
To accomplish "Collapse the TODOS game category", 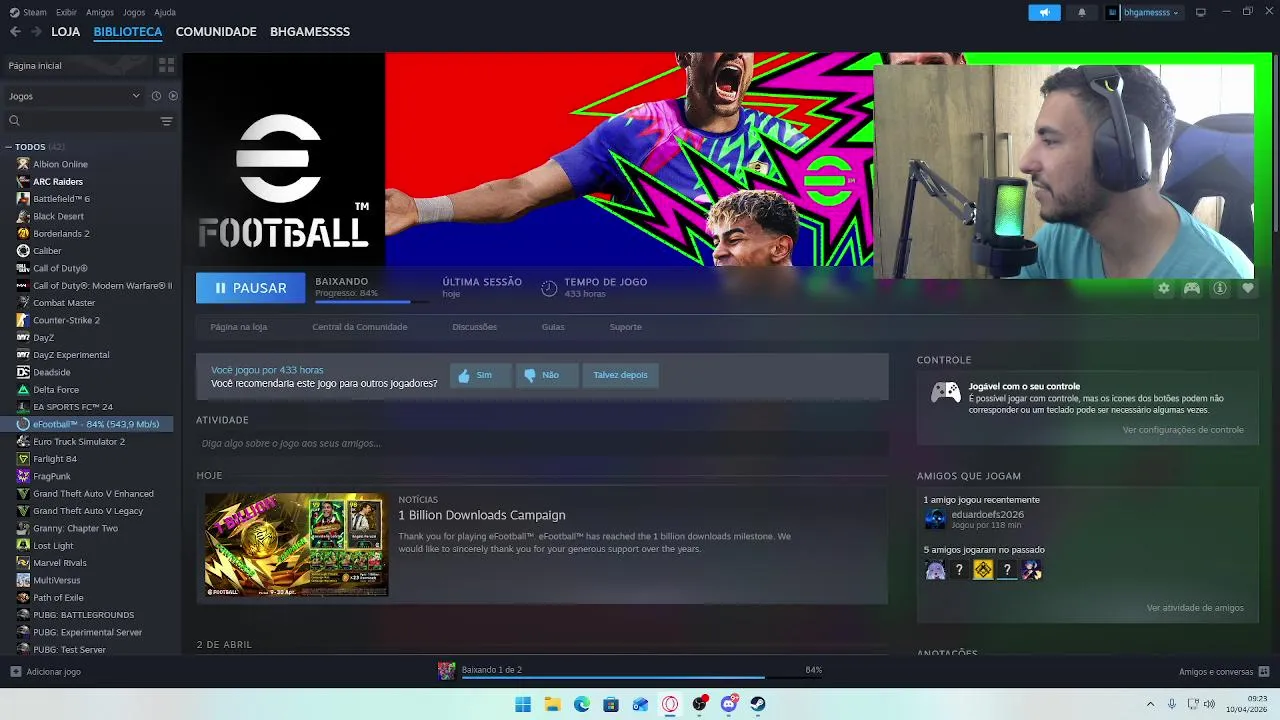I will pyautogui.click(x=9, y=147).
